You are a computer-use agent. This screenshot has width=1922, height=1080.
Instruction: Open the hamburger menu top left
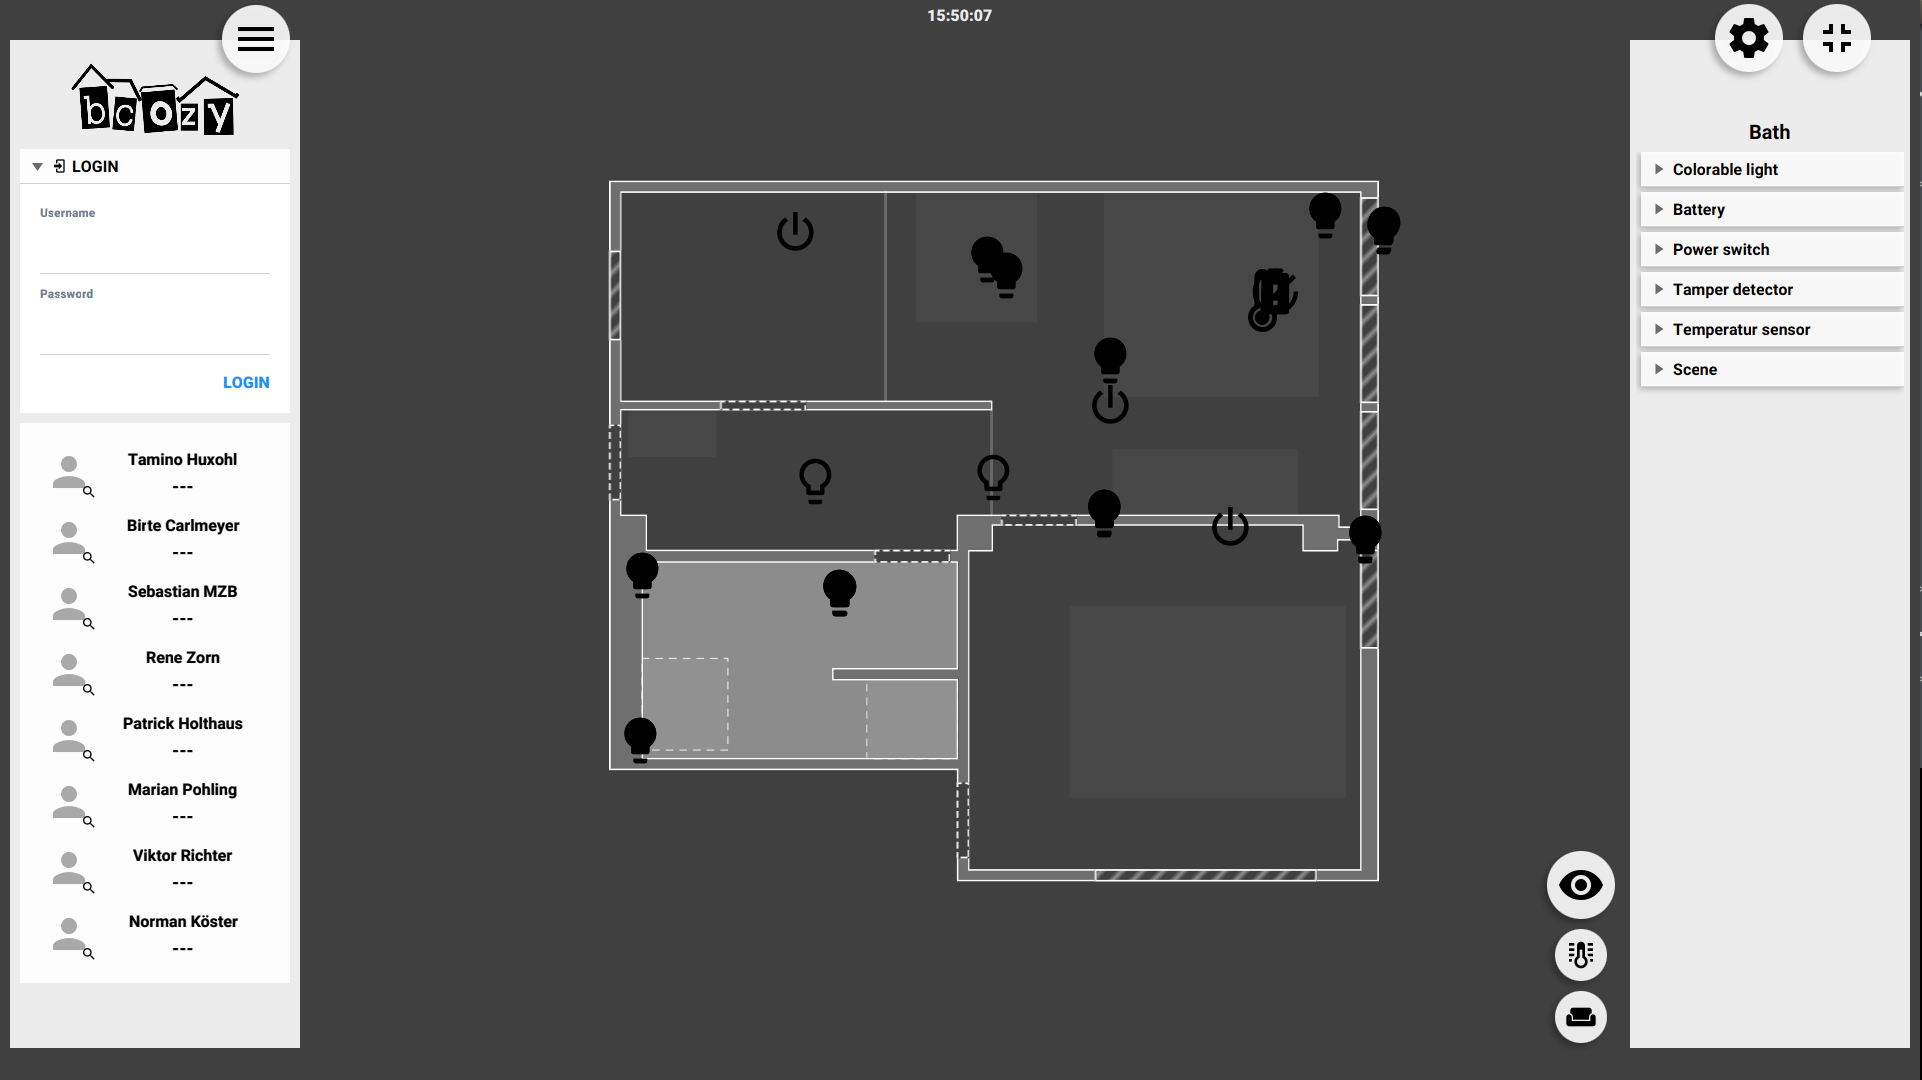click(255, 37)
